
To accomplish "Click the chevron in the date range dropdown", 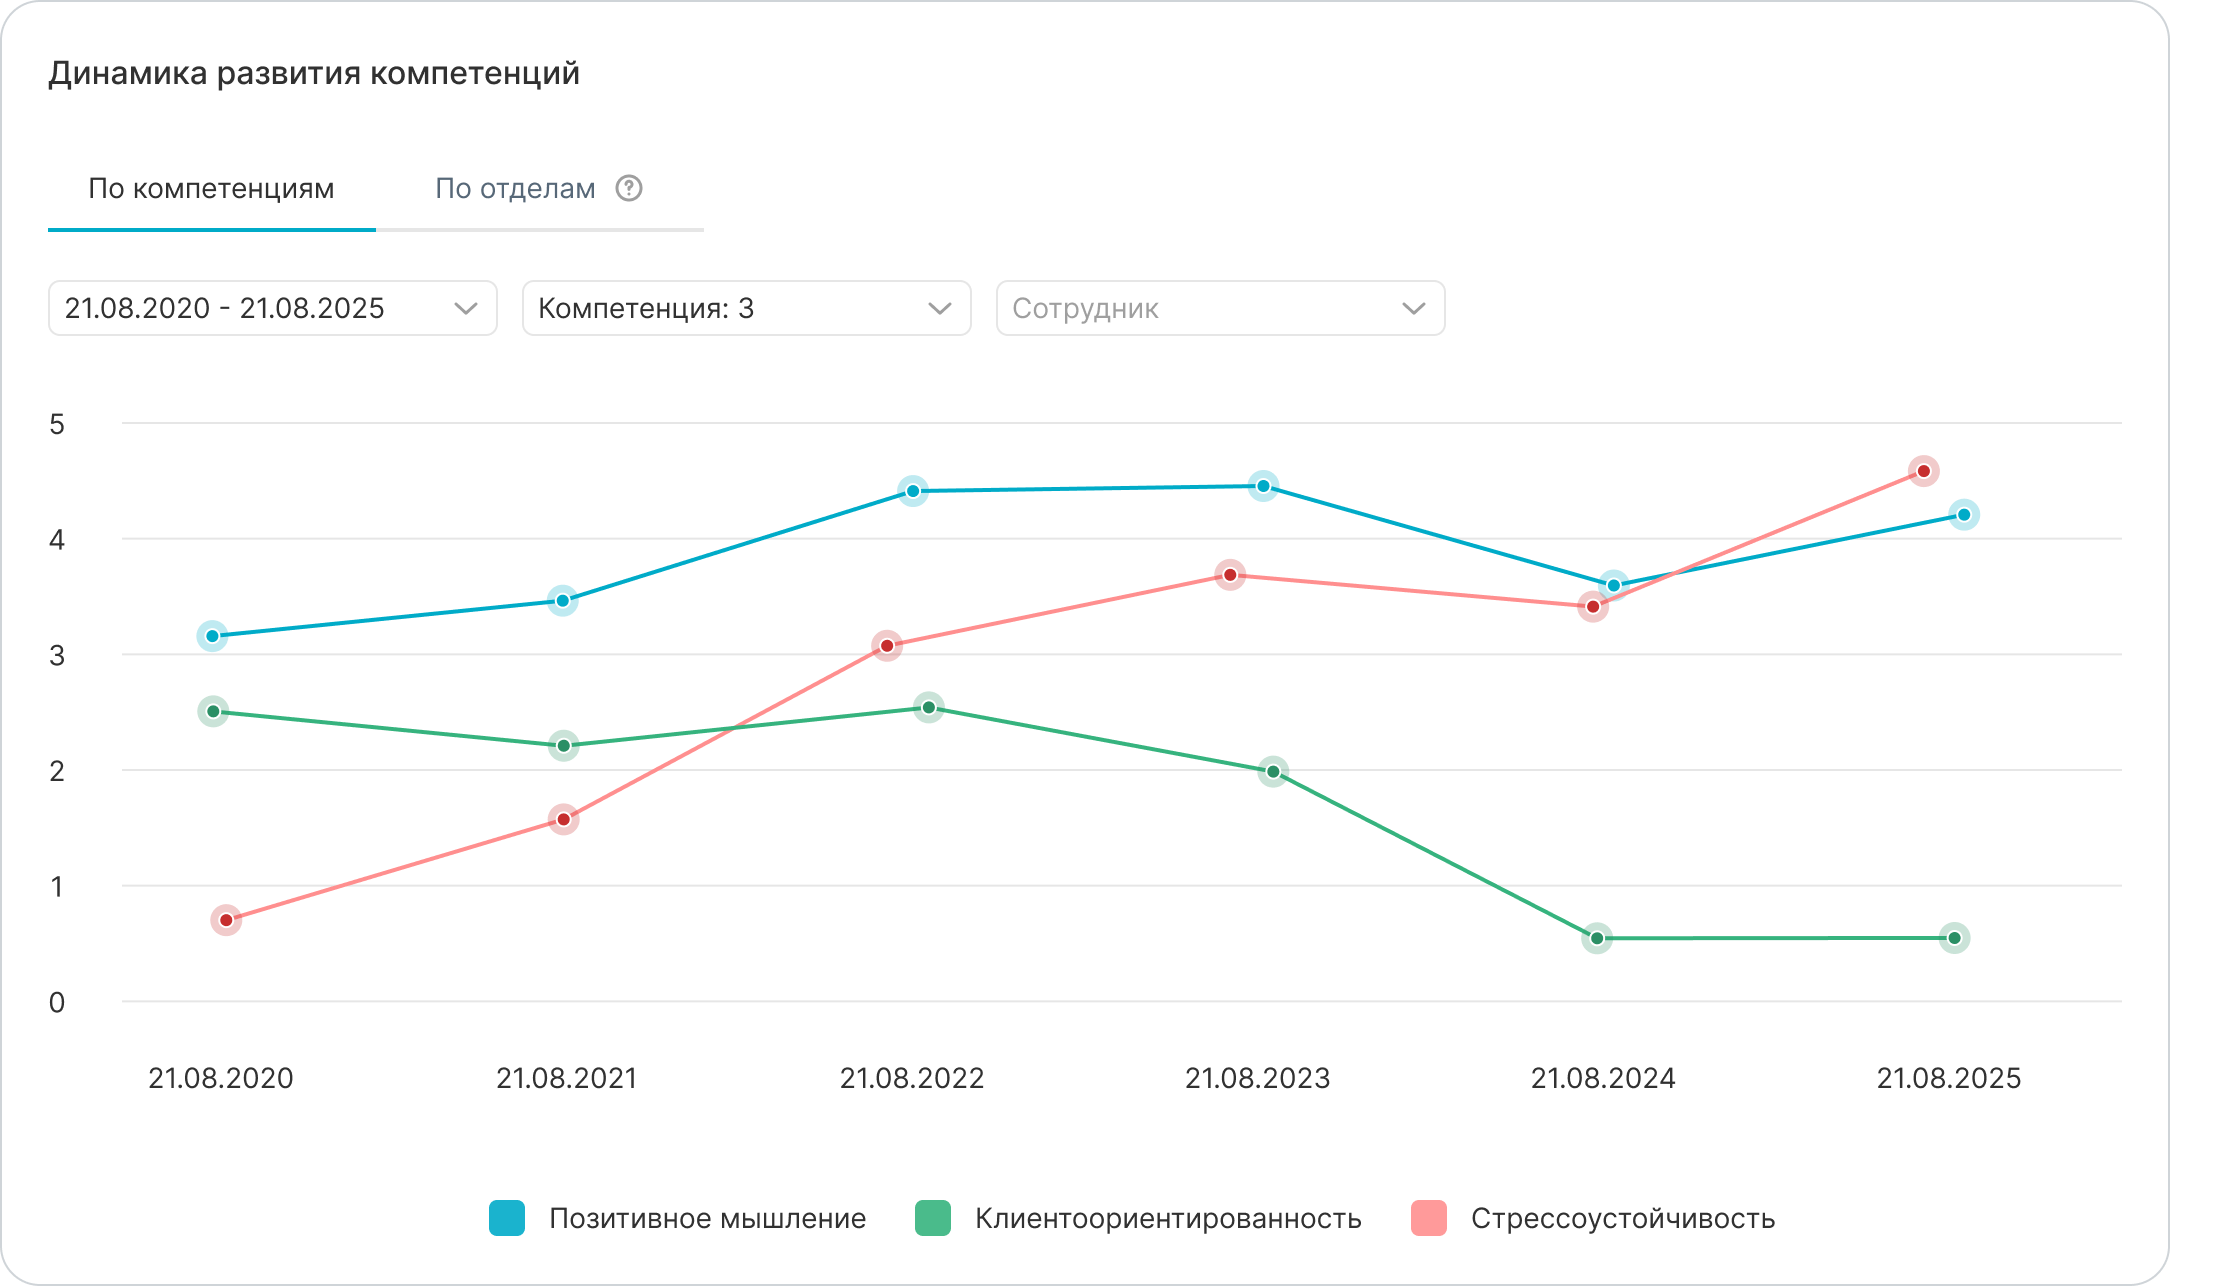I will pos(465,308).
